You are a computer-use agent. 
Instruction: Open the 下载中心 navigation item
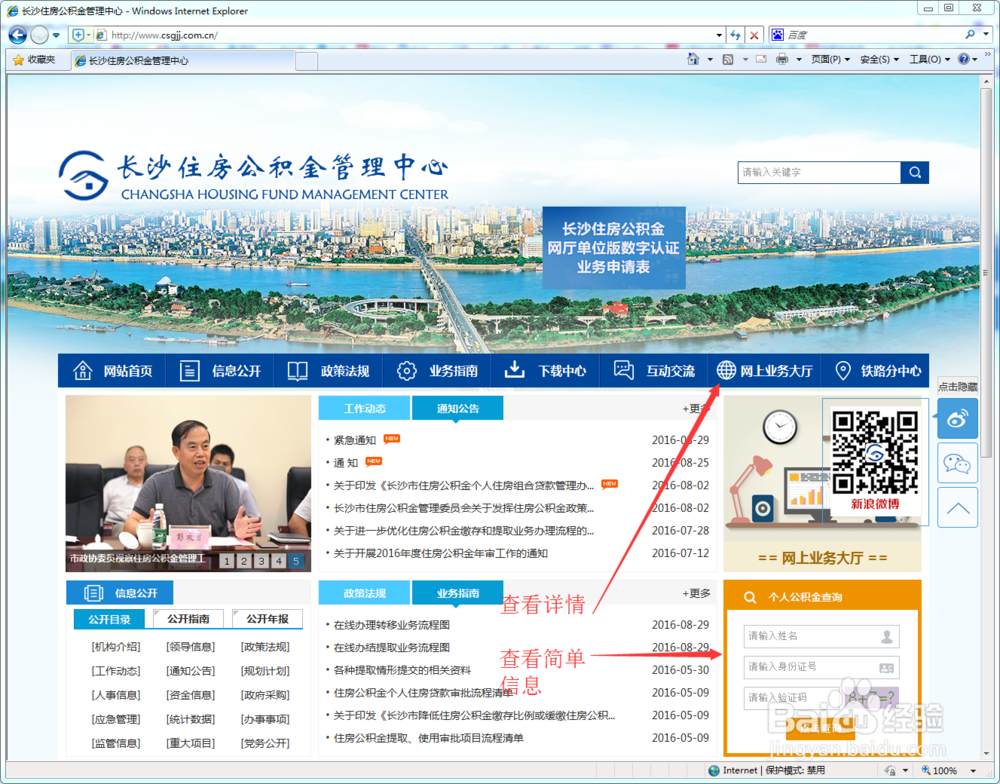click(x=545, y=371)
